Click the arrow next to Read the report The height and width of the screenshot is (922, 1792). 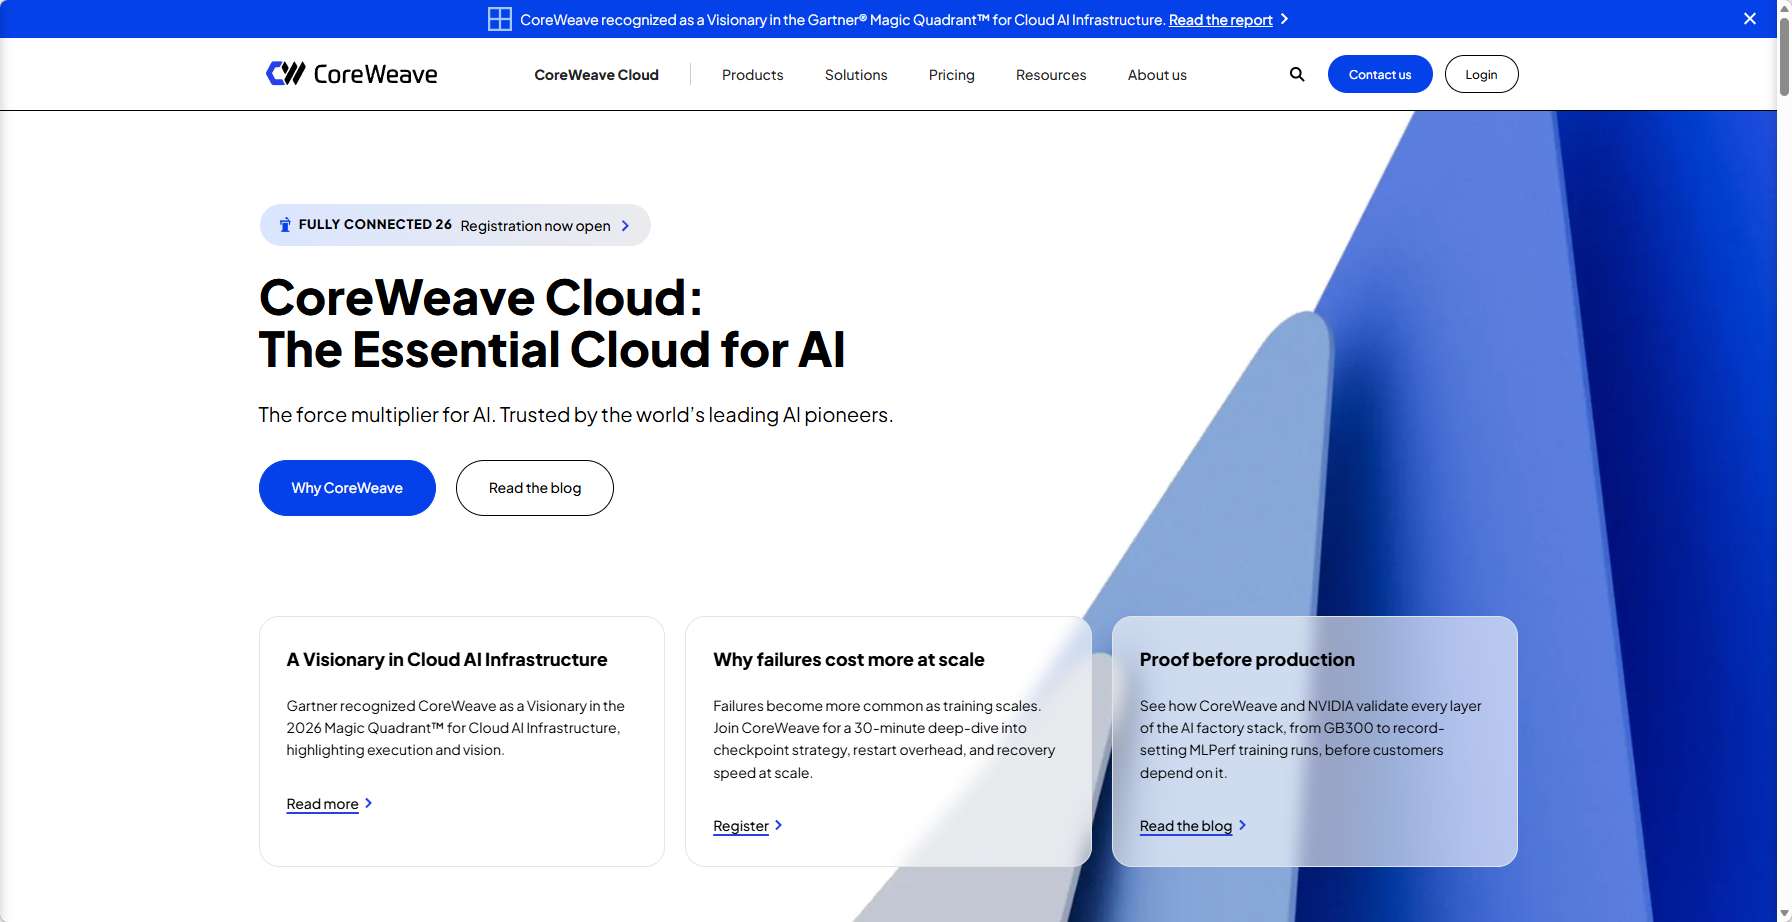pyautogui.click(x=1285, y=19)
